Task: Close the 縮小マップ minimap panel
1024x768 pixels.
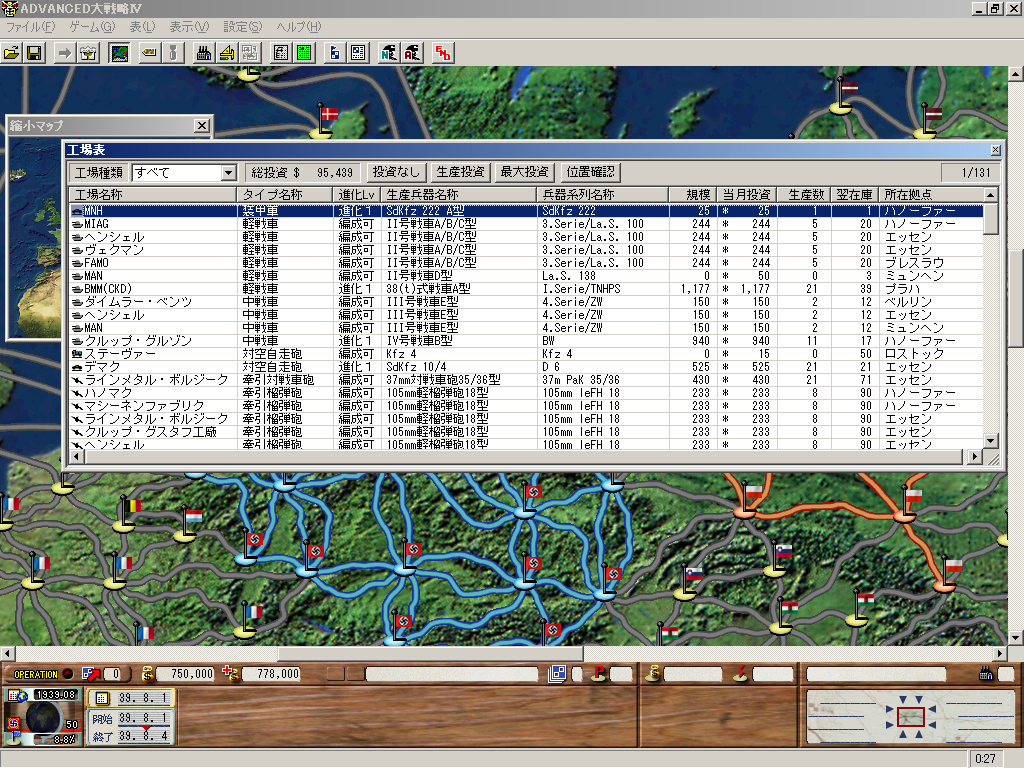Action: [x=202, y=125]
